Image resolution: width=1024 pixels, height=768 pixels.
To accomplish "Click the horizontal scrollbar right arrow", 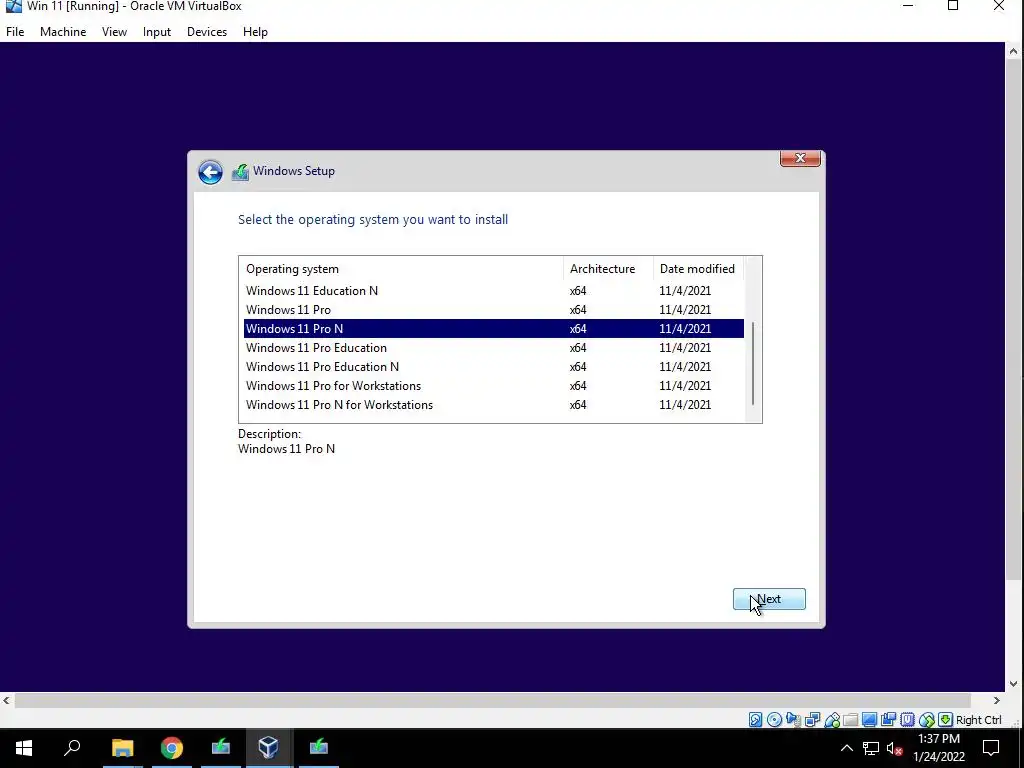I will pyautogui.click(x=997, y=700).
